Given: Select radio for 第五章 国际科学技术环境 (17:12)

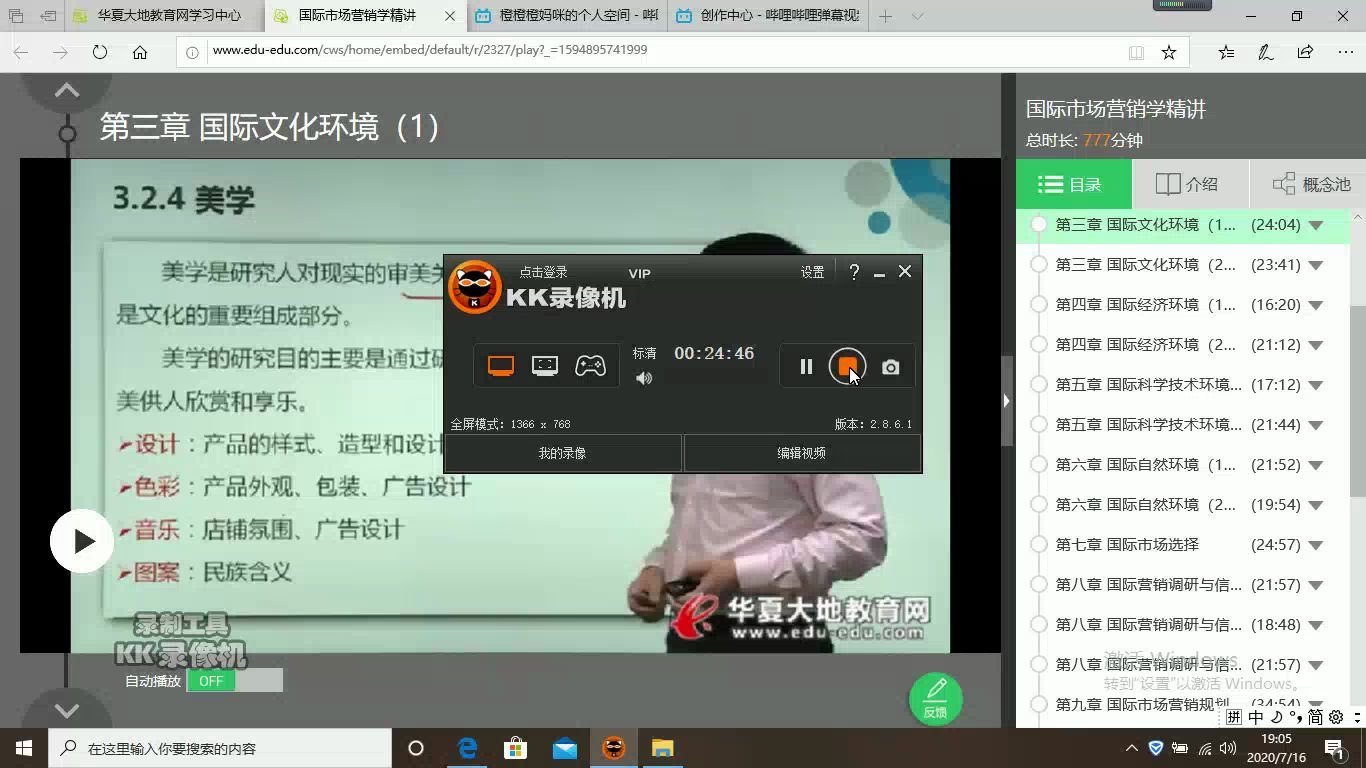Looking at the screenshot, I should (1039, 384).
